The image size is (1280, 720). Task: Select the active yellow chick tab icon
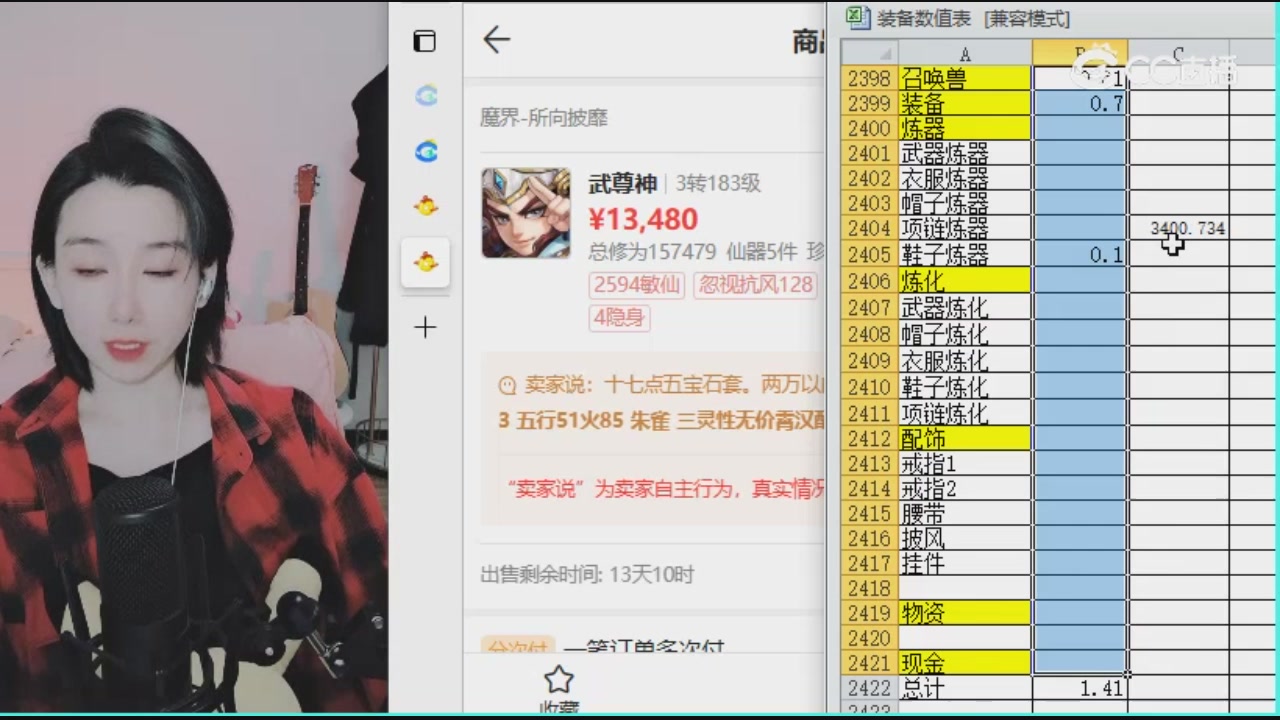[x=426, y=262]
